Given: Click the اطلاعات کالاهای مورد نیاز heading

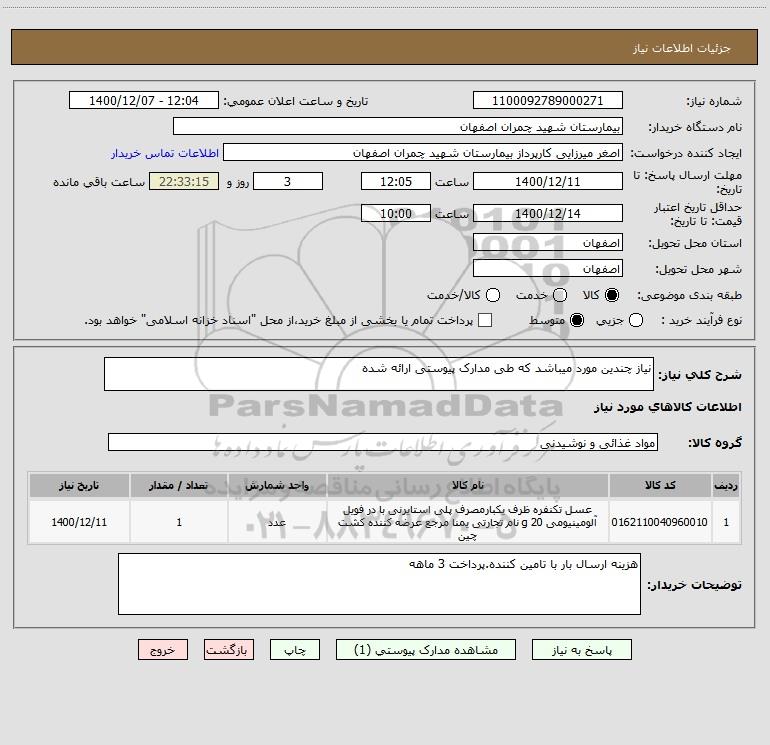Looking at the screenshot, I should click(668, 407).
